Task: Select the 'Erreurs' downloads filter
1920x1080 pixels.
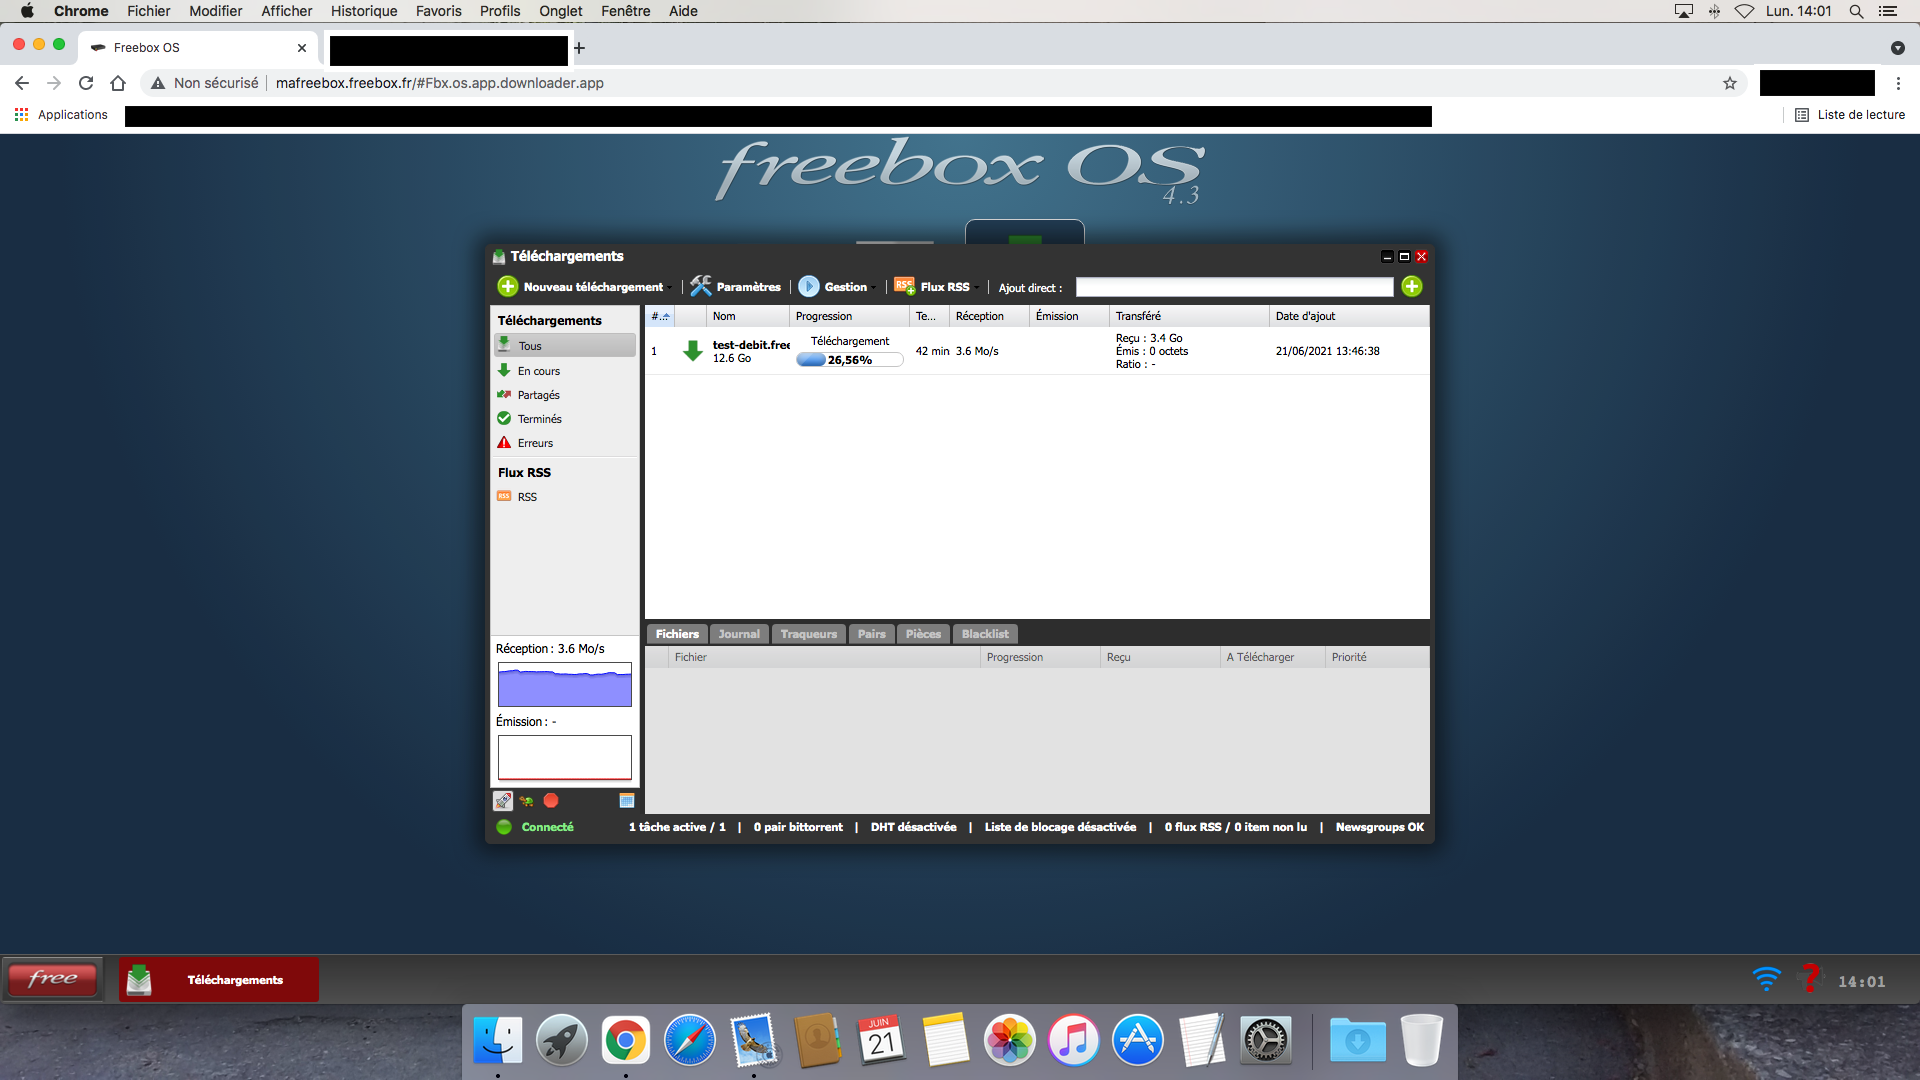Action: coord(565,443)
